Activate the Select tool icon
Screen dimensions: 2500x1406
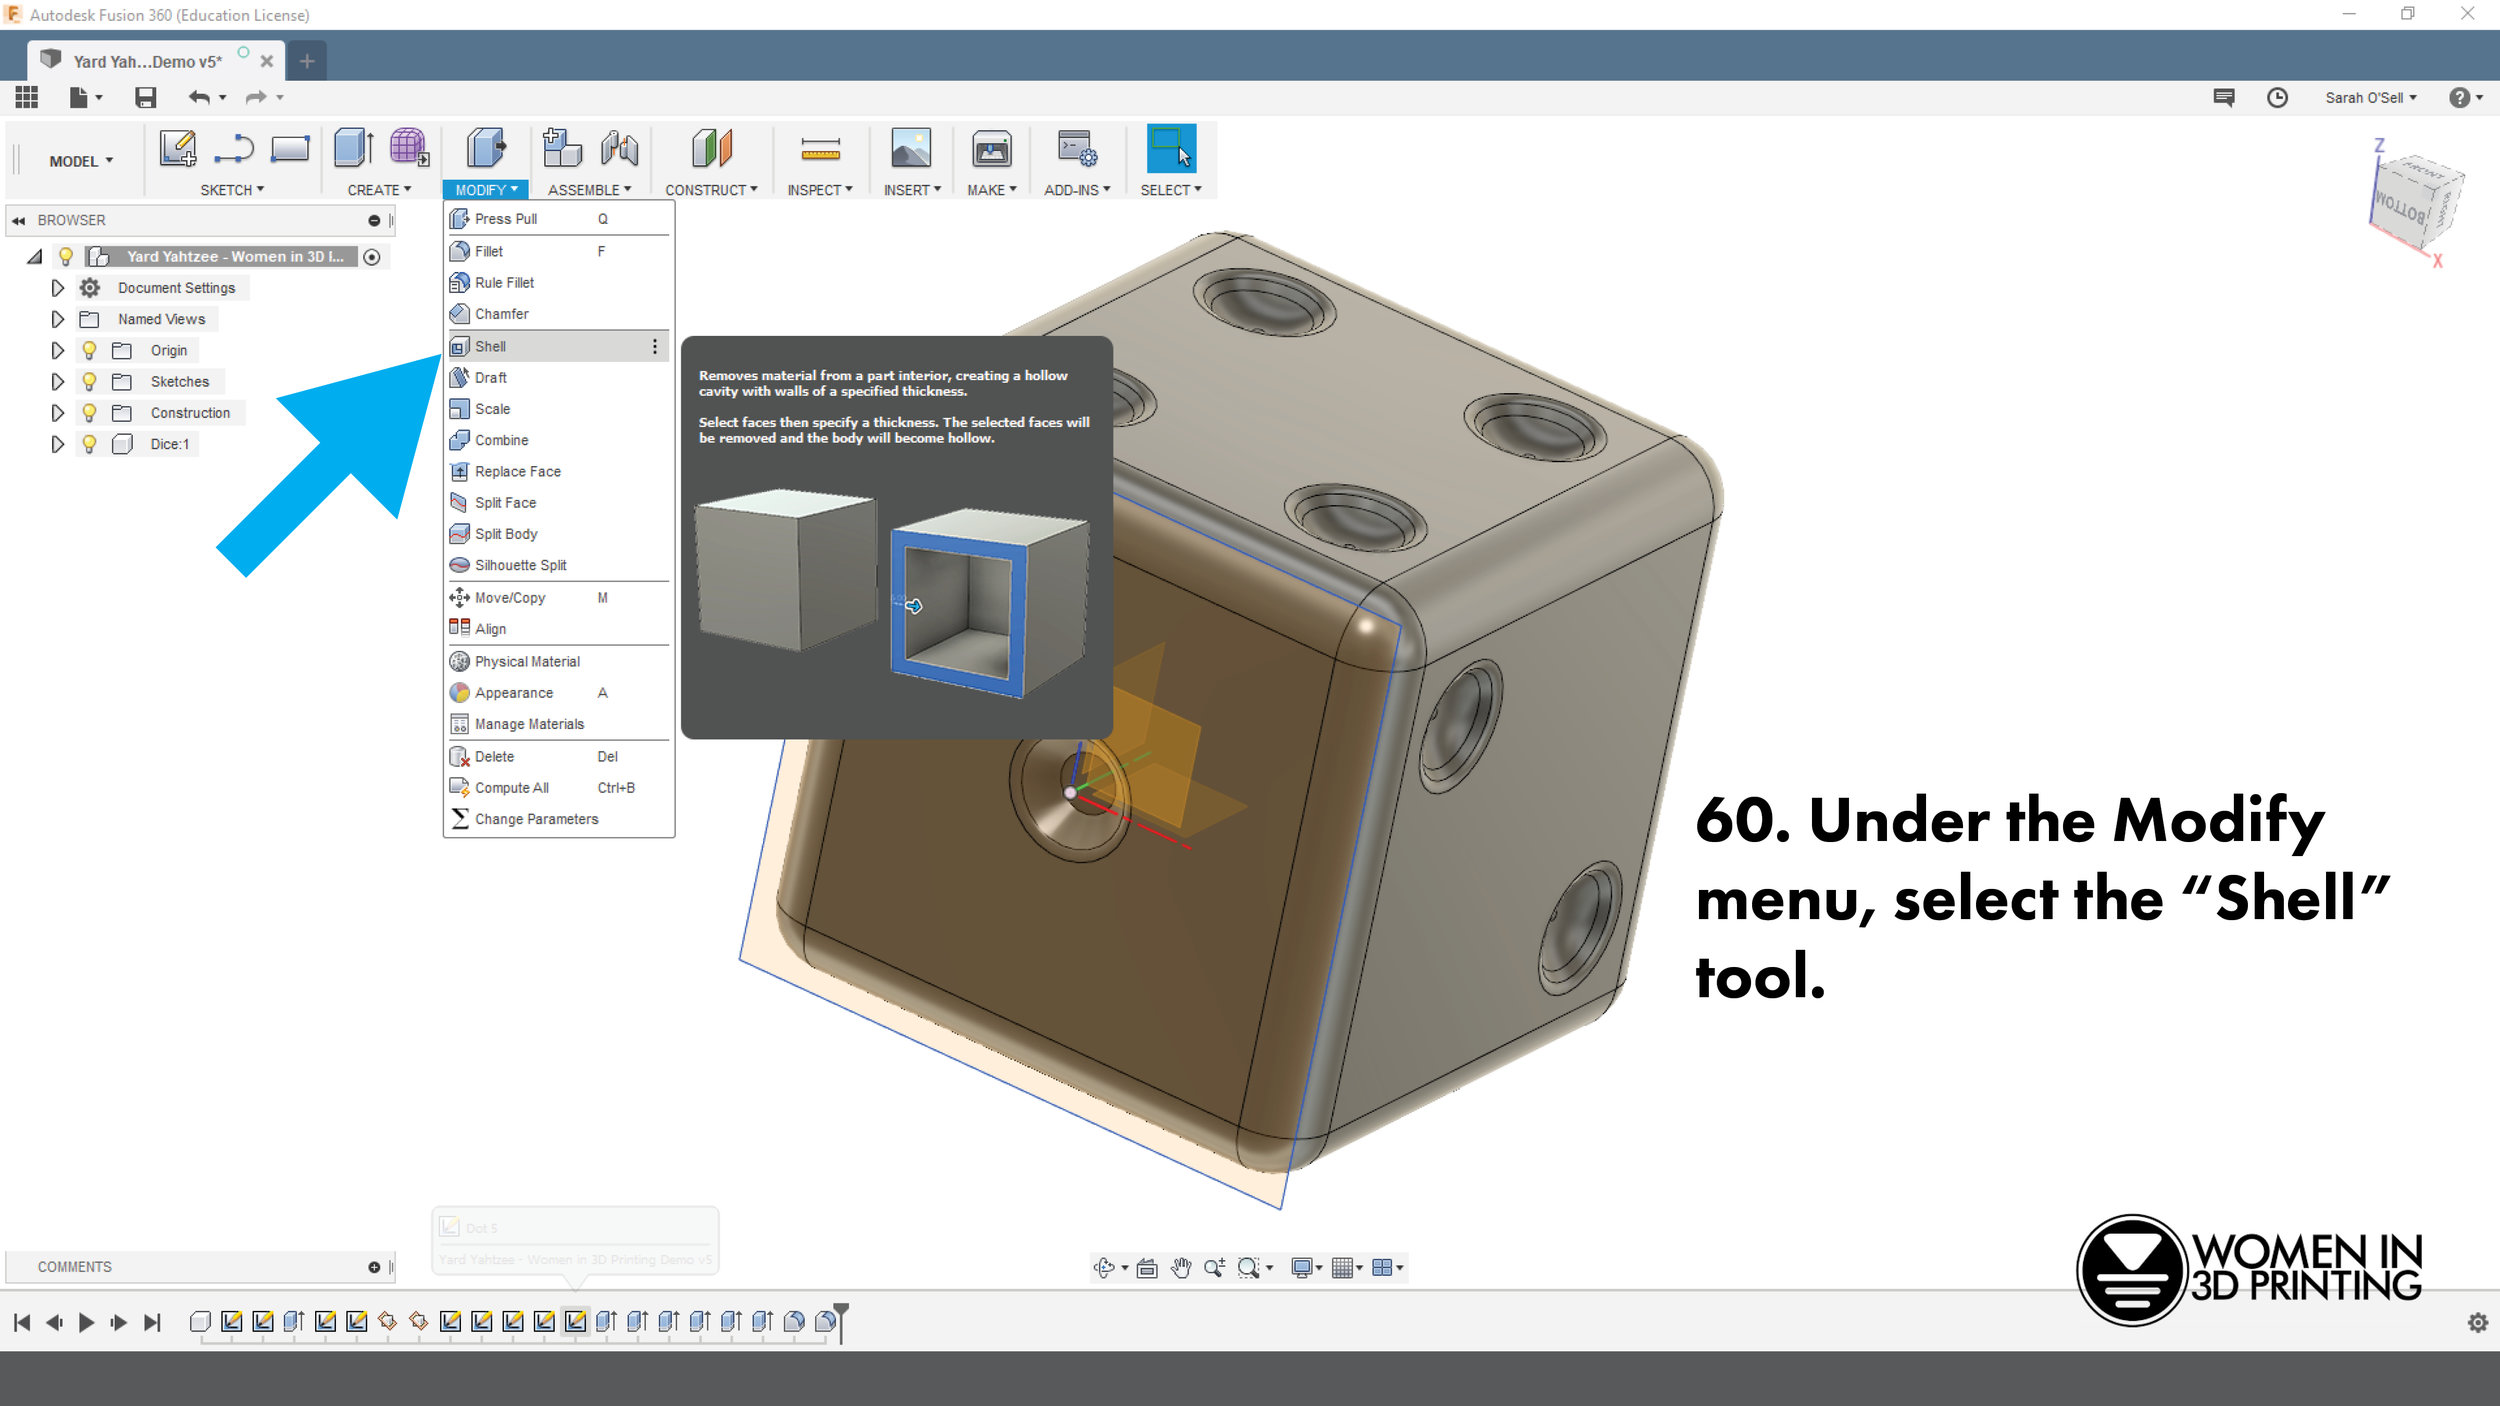click(1170, 148)
